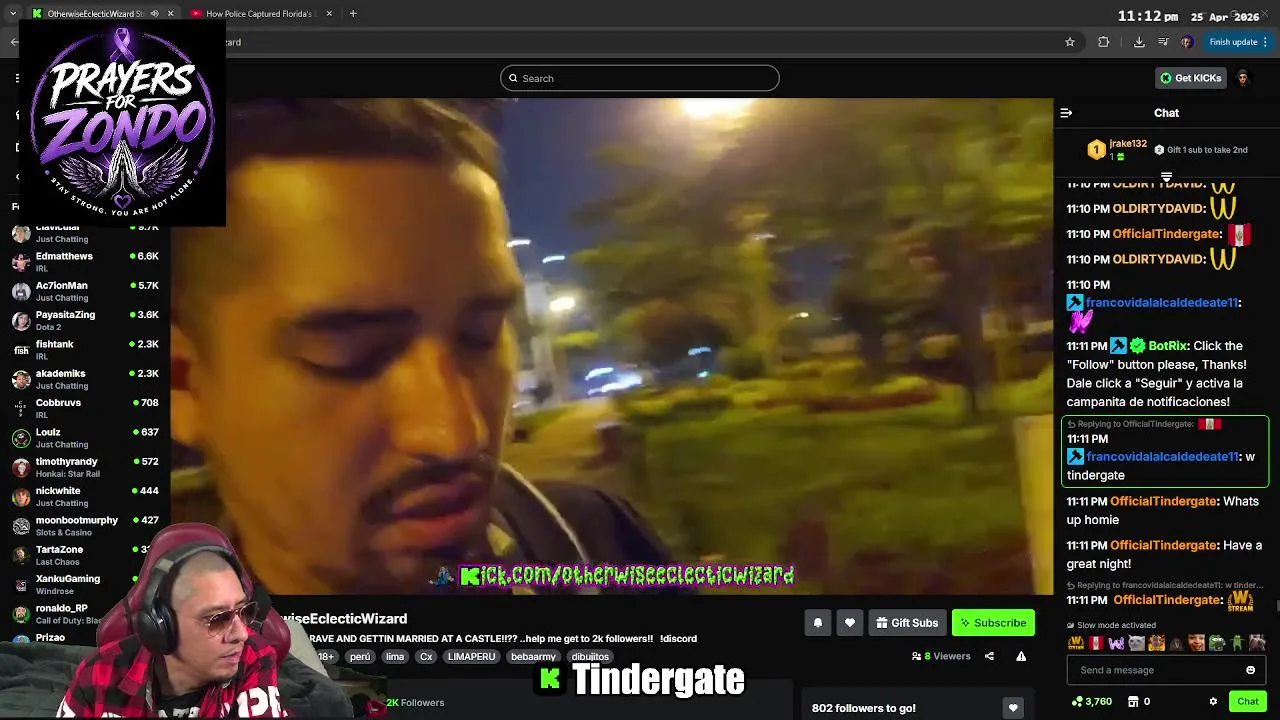Open nickwhite channel in sidebar
This screenshot has width=1280, height=720.
click(85, 496)
